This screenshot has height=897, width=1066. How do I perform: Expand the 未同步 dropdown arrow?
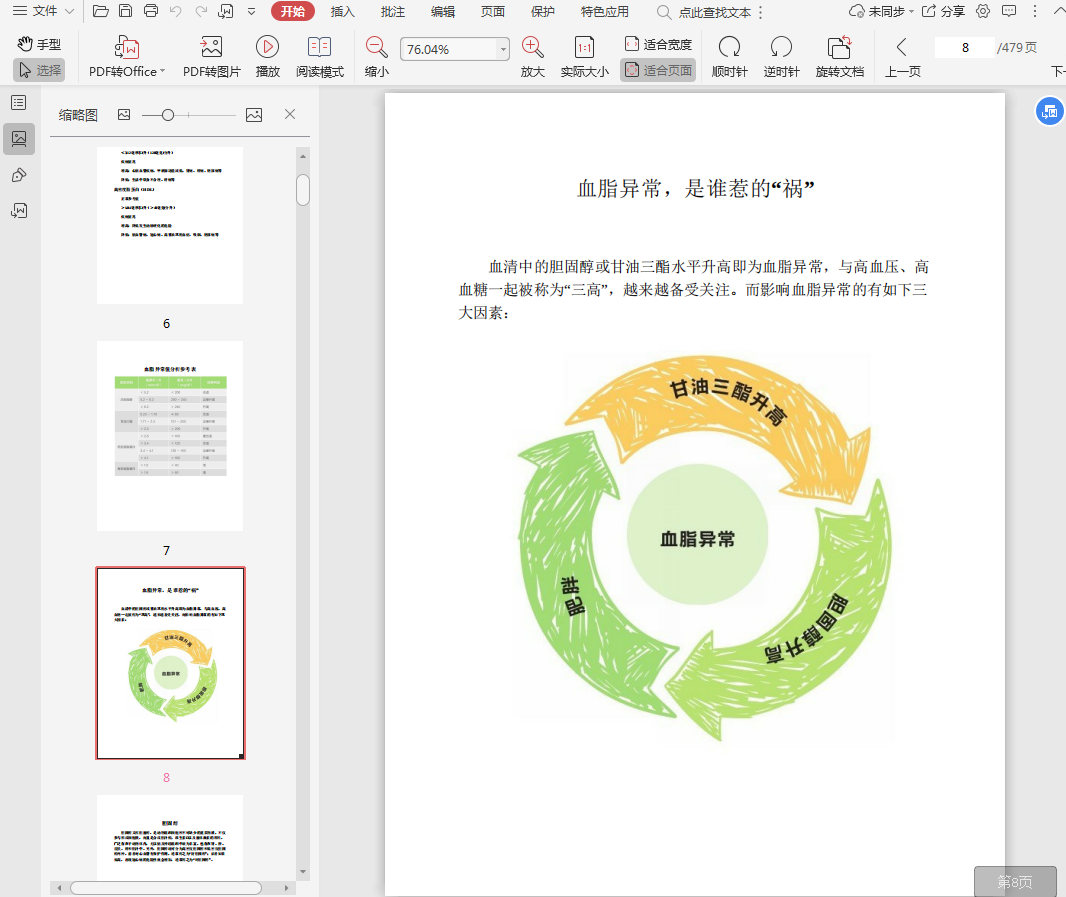point(911,12)
